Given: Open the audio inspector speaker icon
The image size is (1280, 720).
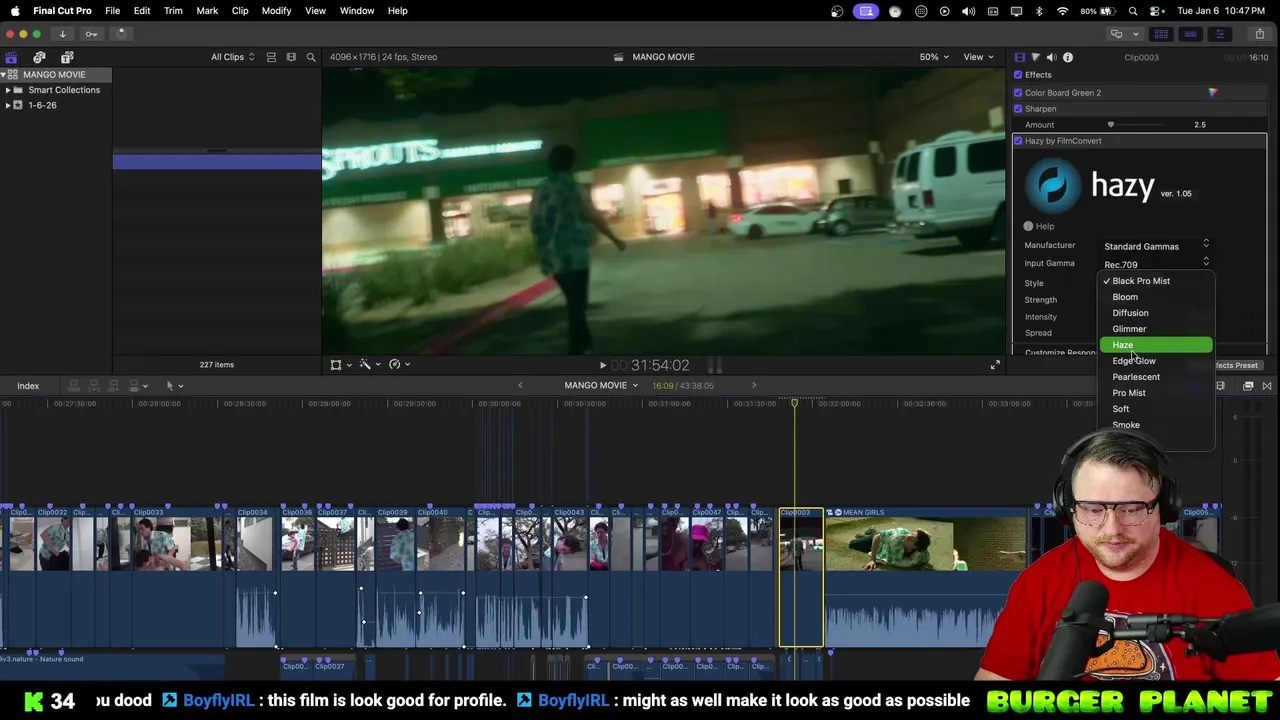Looking at the screenshot, I should [x=1051, y=57].
